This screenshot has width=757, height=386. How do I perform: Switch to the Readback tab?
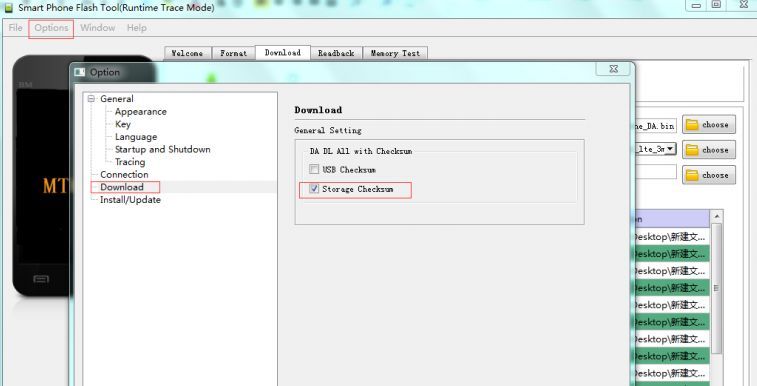(336, 53)
